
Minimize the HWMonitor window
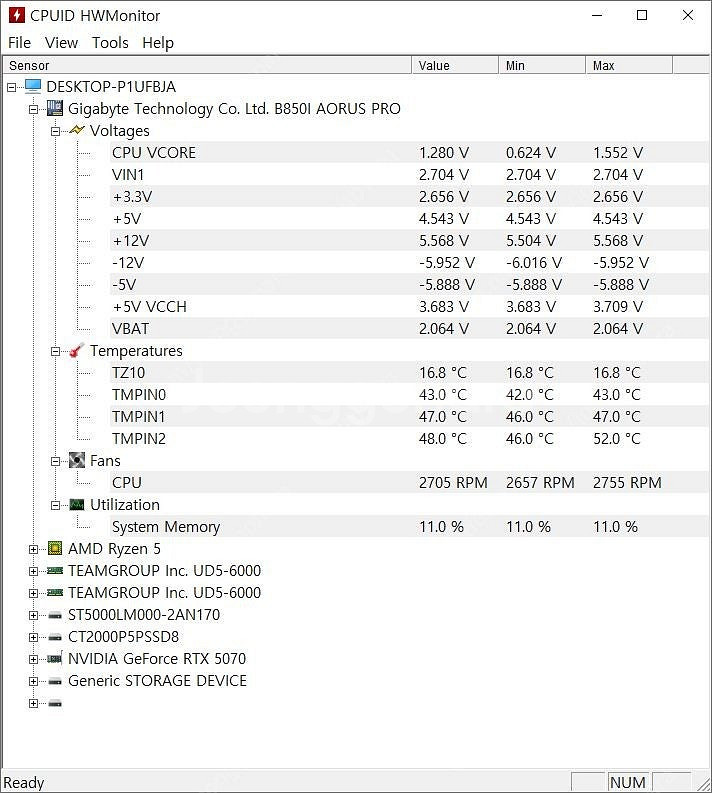point(597,15)
